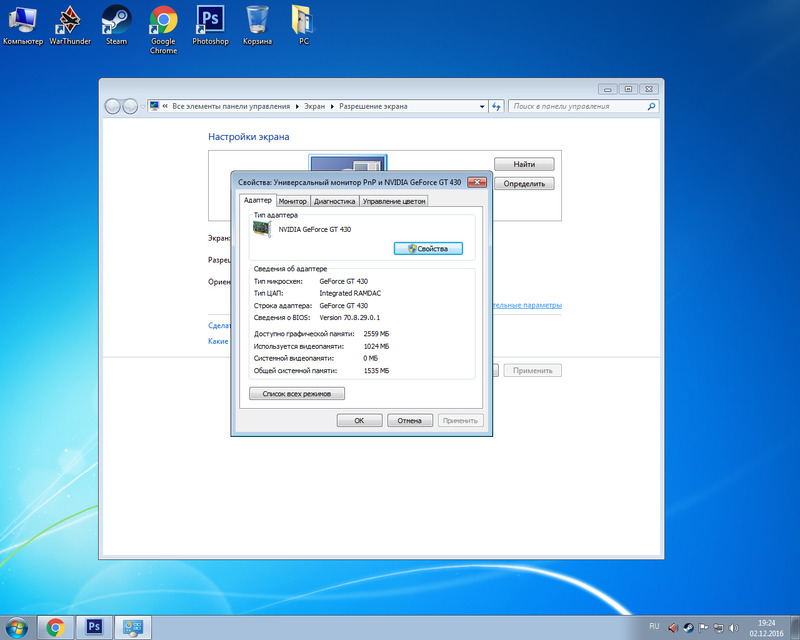Click the Найти button
Viewport: 800px width, 640px height.
tap(524, 164)
